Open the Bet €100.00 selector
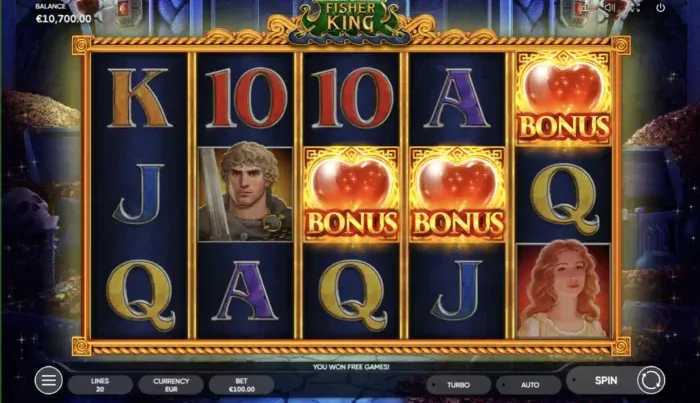This screenshot has height=403, width=700. 242,385
